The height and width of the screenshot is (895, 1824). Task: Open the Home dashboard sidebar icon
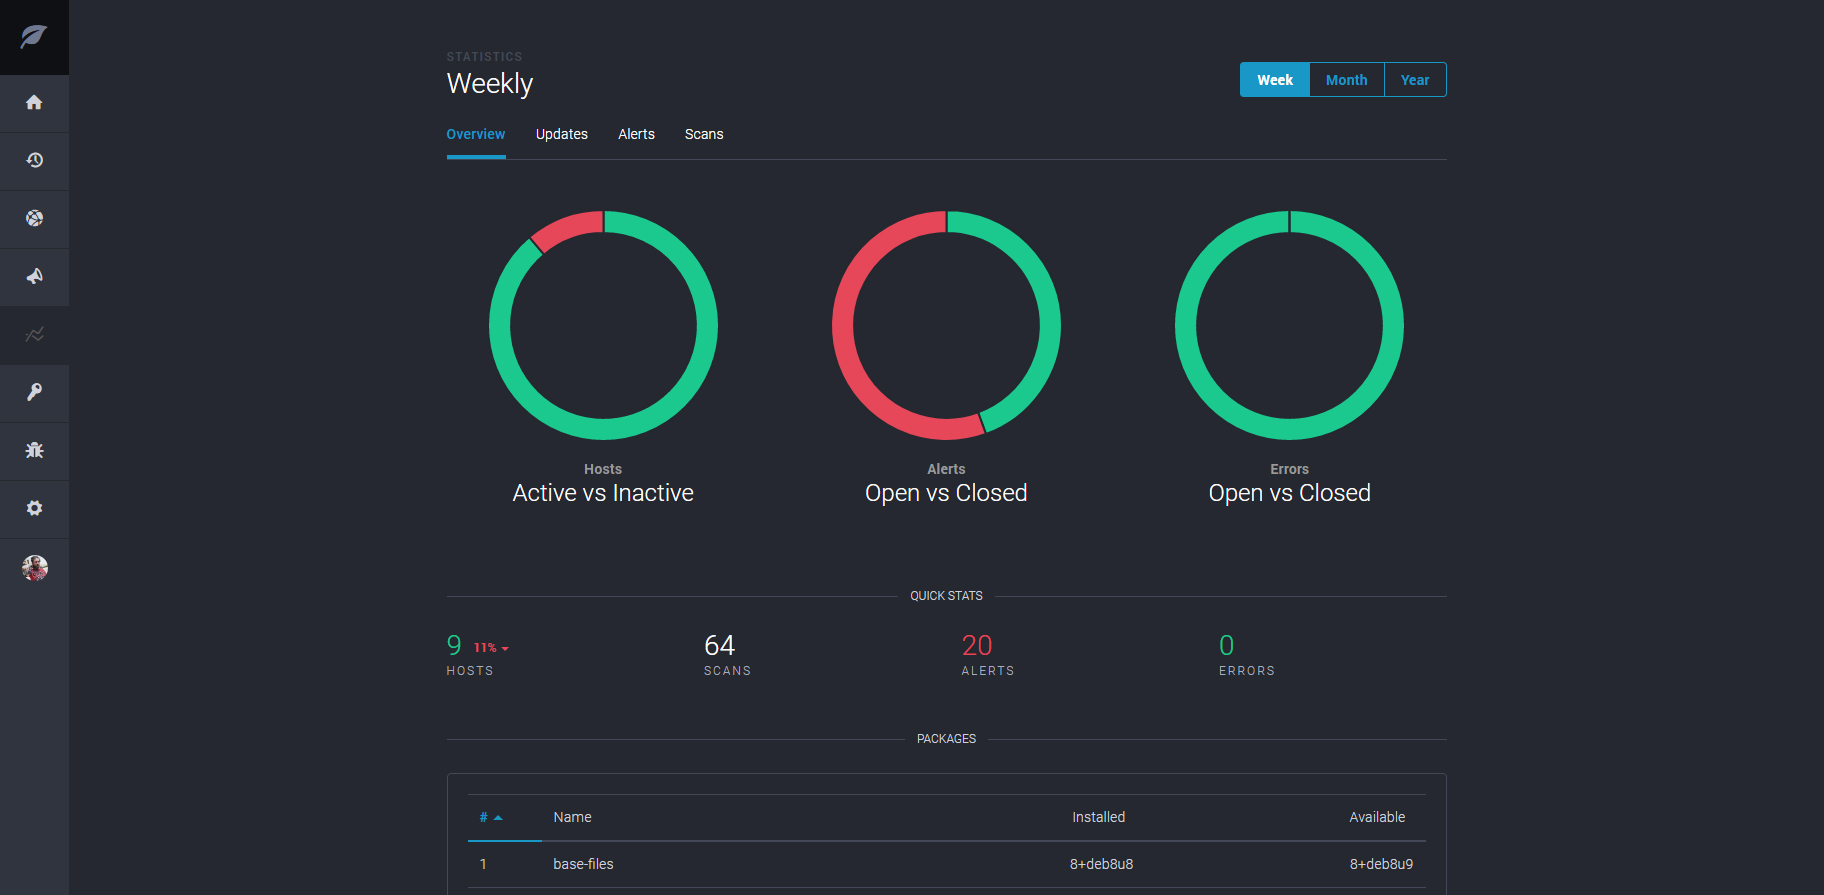point(34,103)
